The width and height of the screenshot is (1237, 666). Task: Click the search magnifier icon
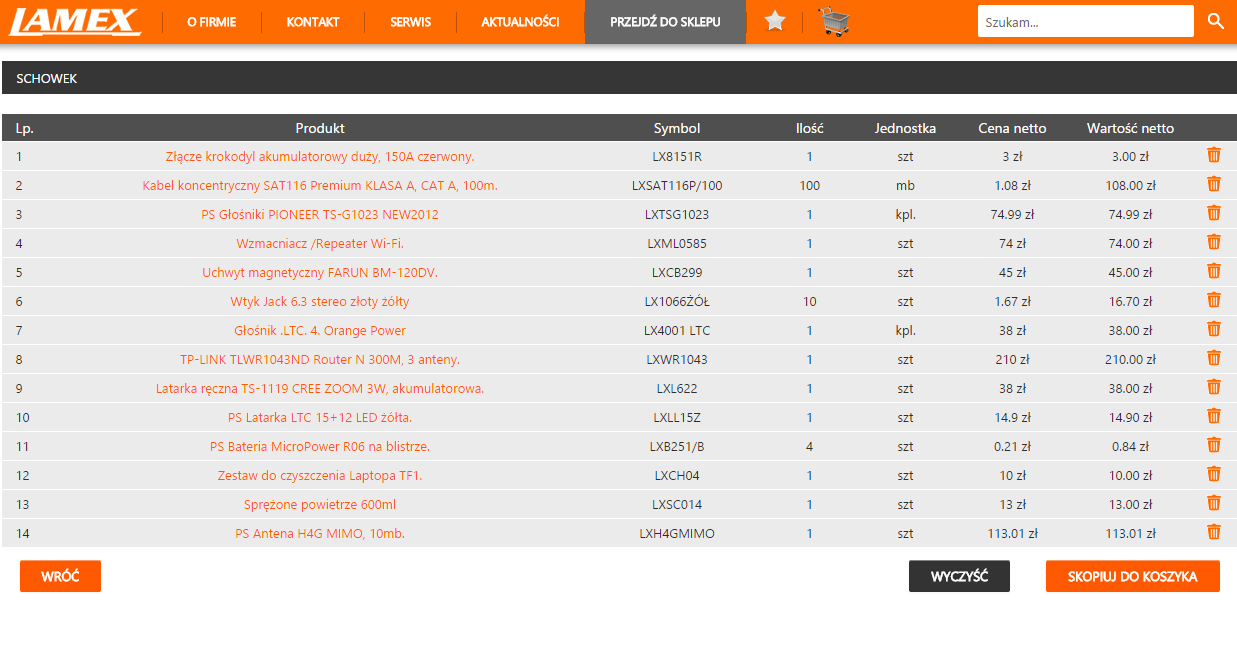[x=1216, y=21]
